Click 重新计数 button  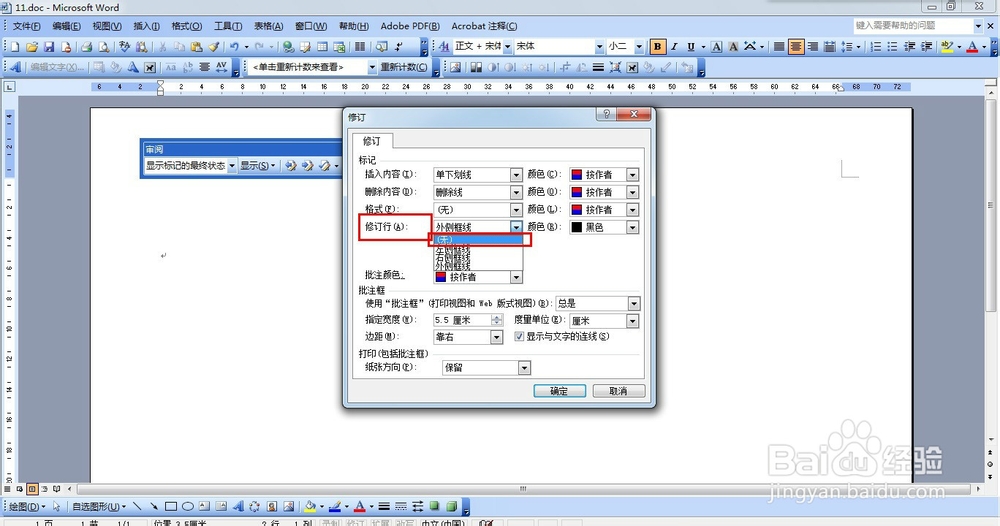404,67
